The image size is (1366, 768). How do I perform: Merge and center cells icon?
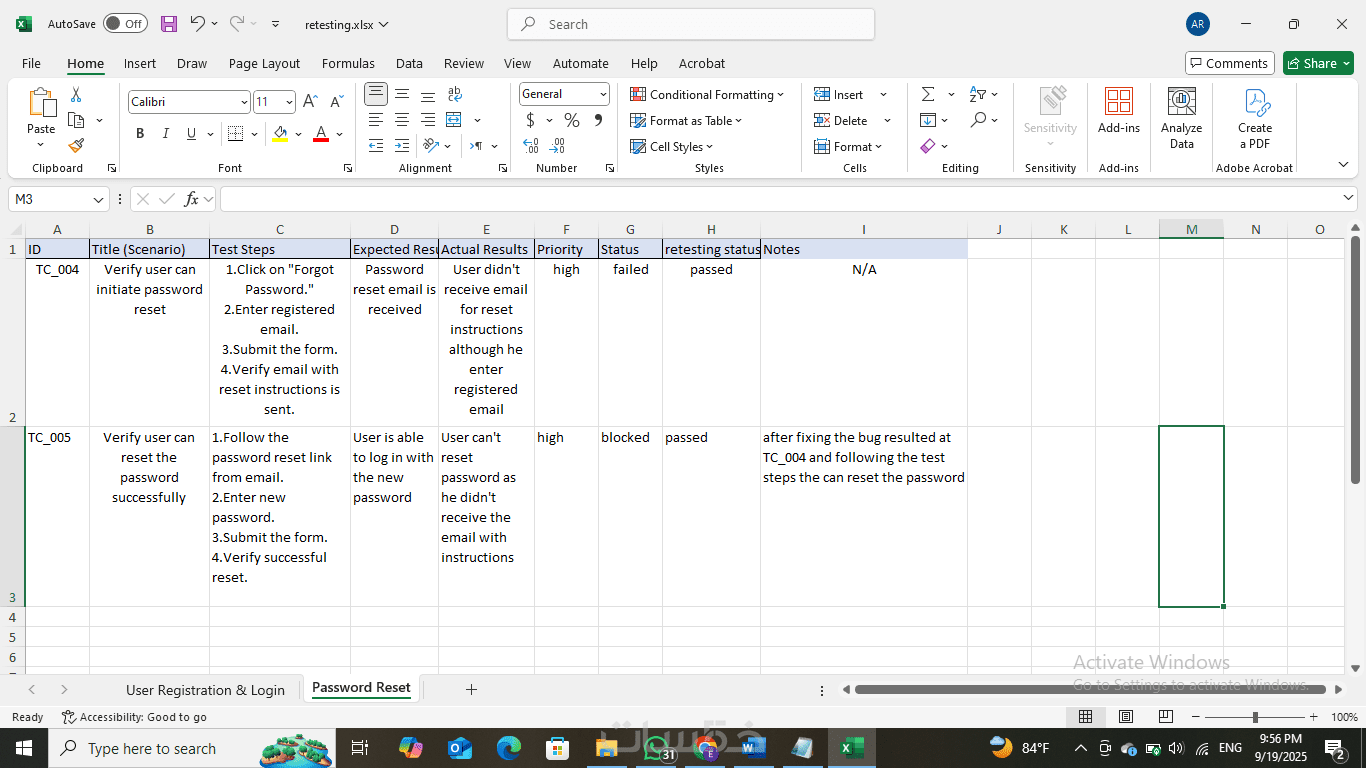click(454, 120)
